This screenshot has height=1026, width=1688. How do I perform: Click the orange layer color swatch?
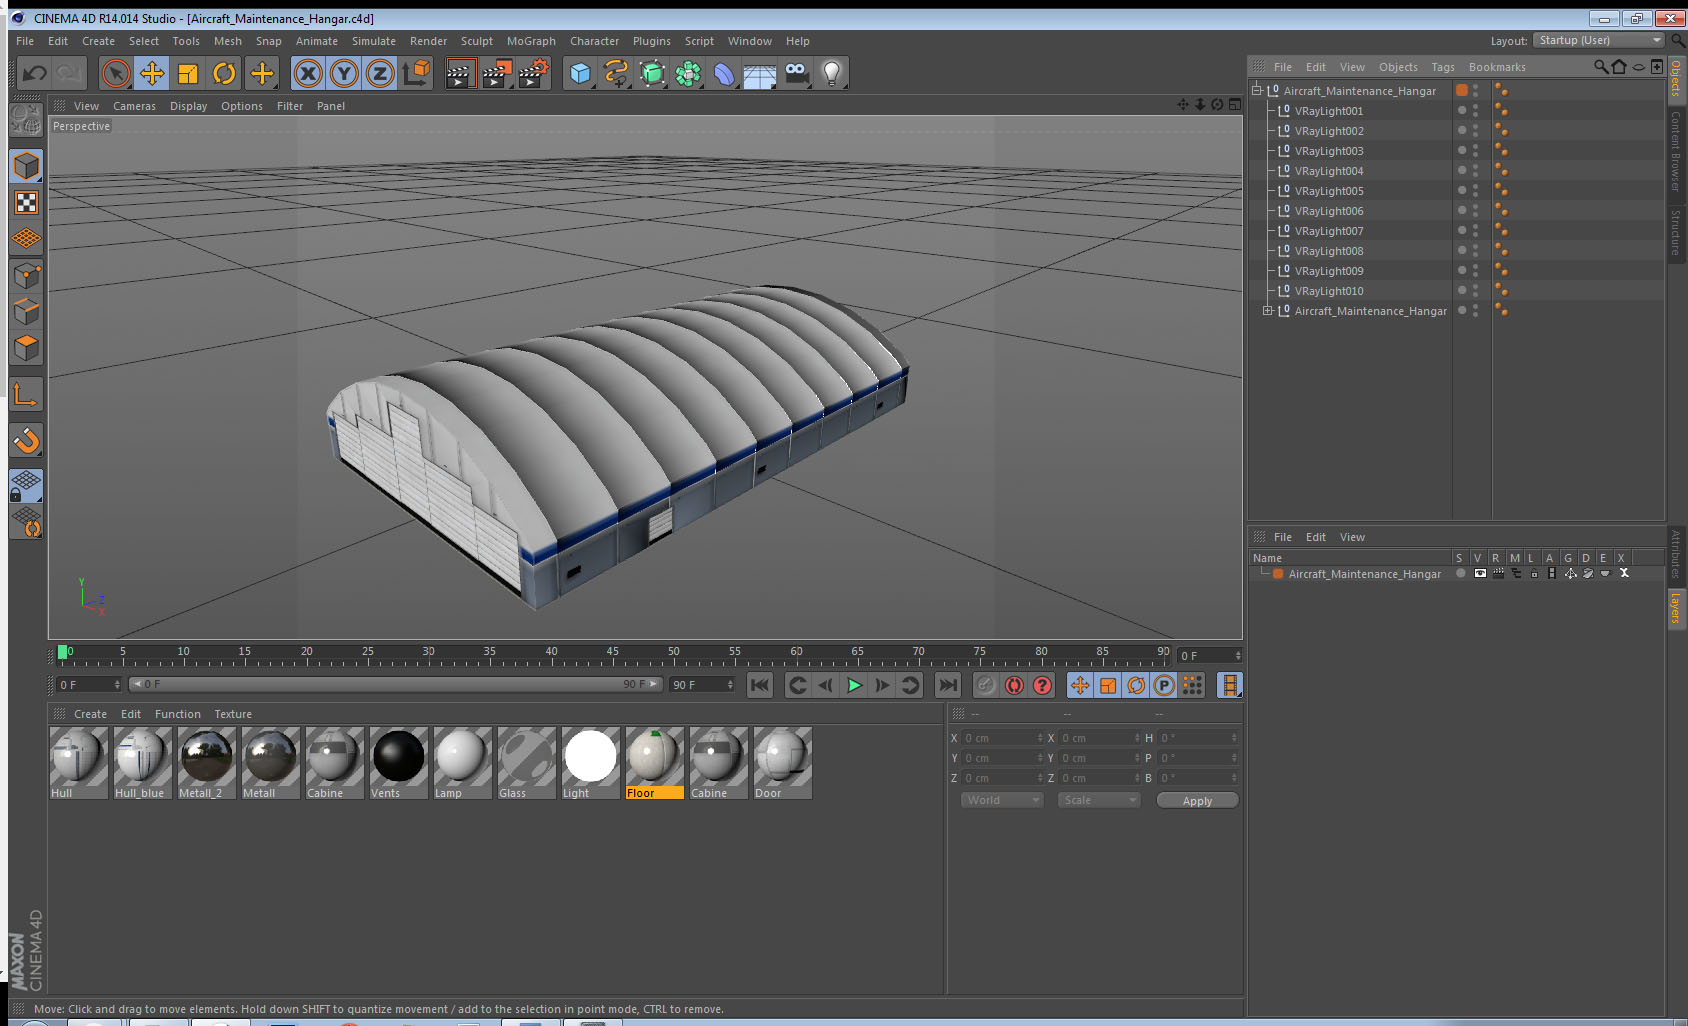[x=1278, y=574]
